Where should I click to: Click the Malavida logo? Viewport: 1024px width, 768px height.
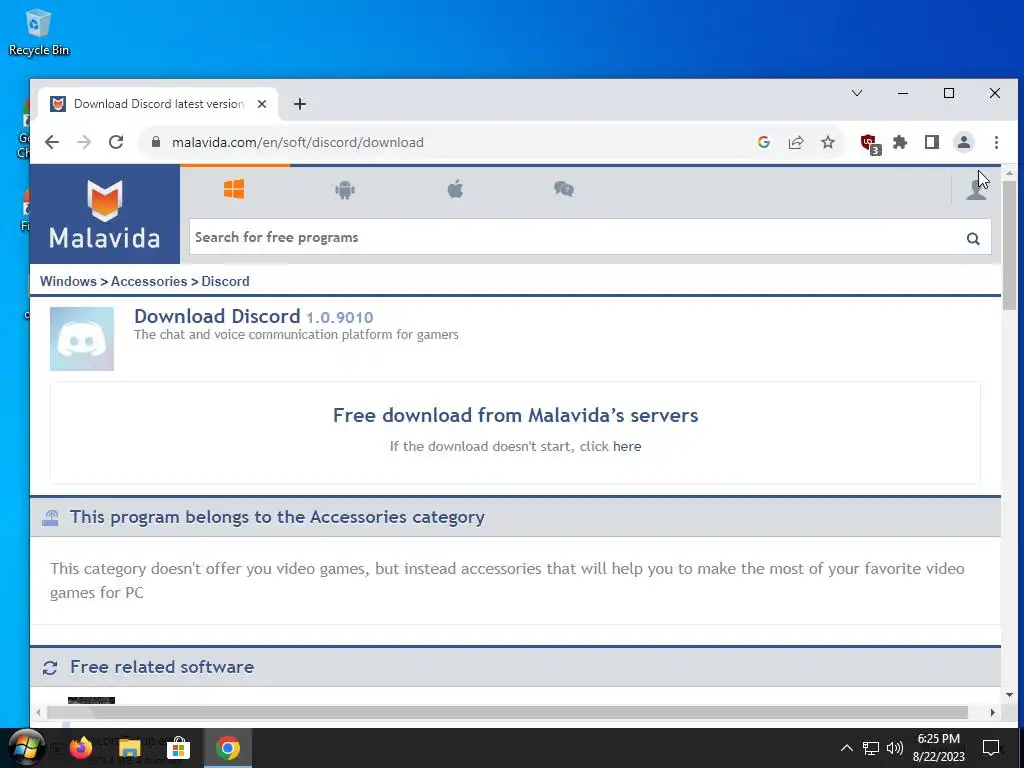point(104,214)
